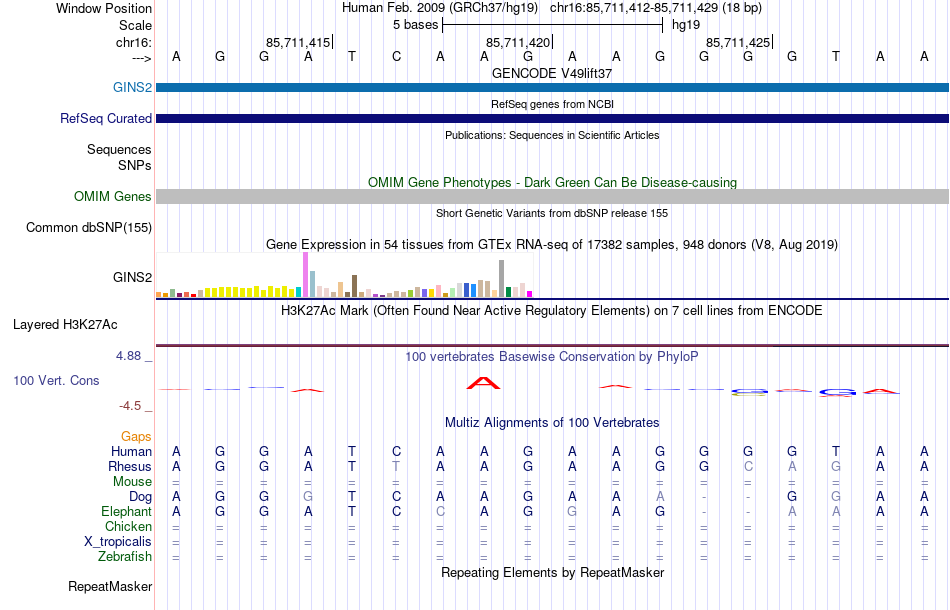Click the 85,711,420 ruler position
The image size is (950, 610).
pos(518,42)
